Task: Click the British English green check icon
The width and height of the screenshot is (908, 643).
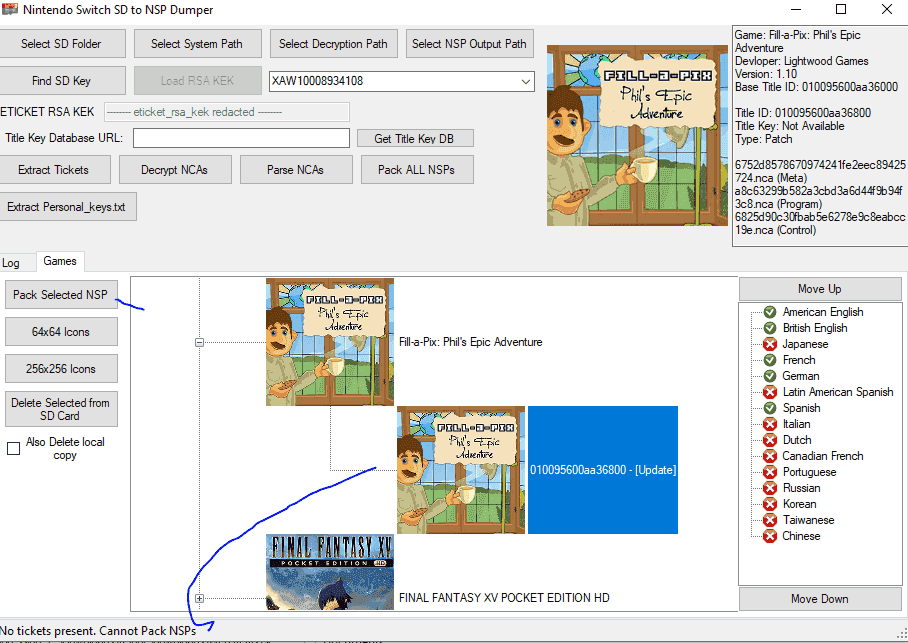Action: pos(770,328)
